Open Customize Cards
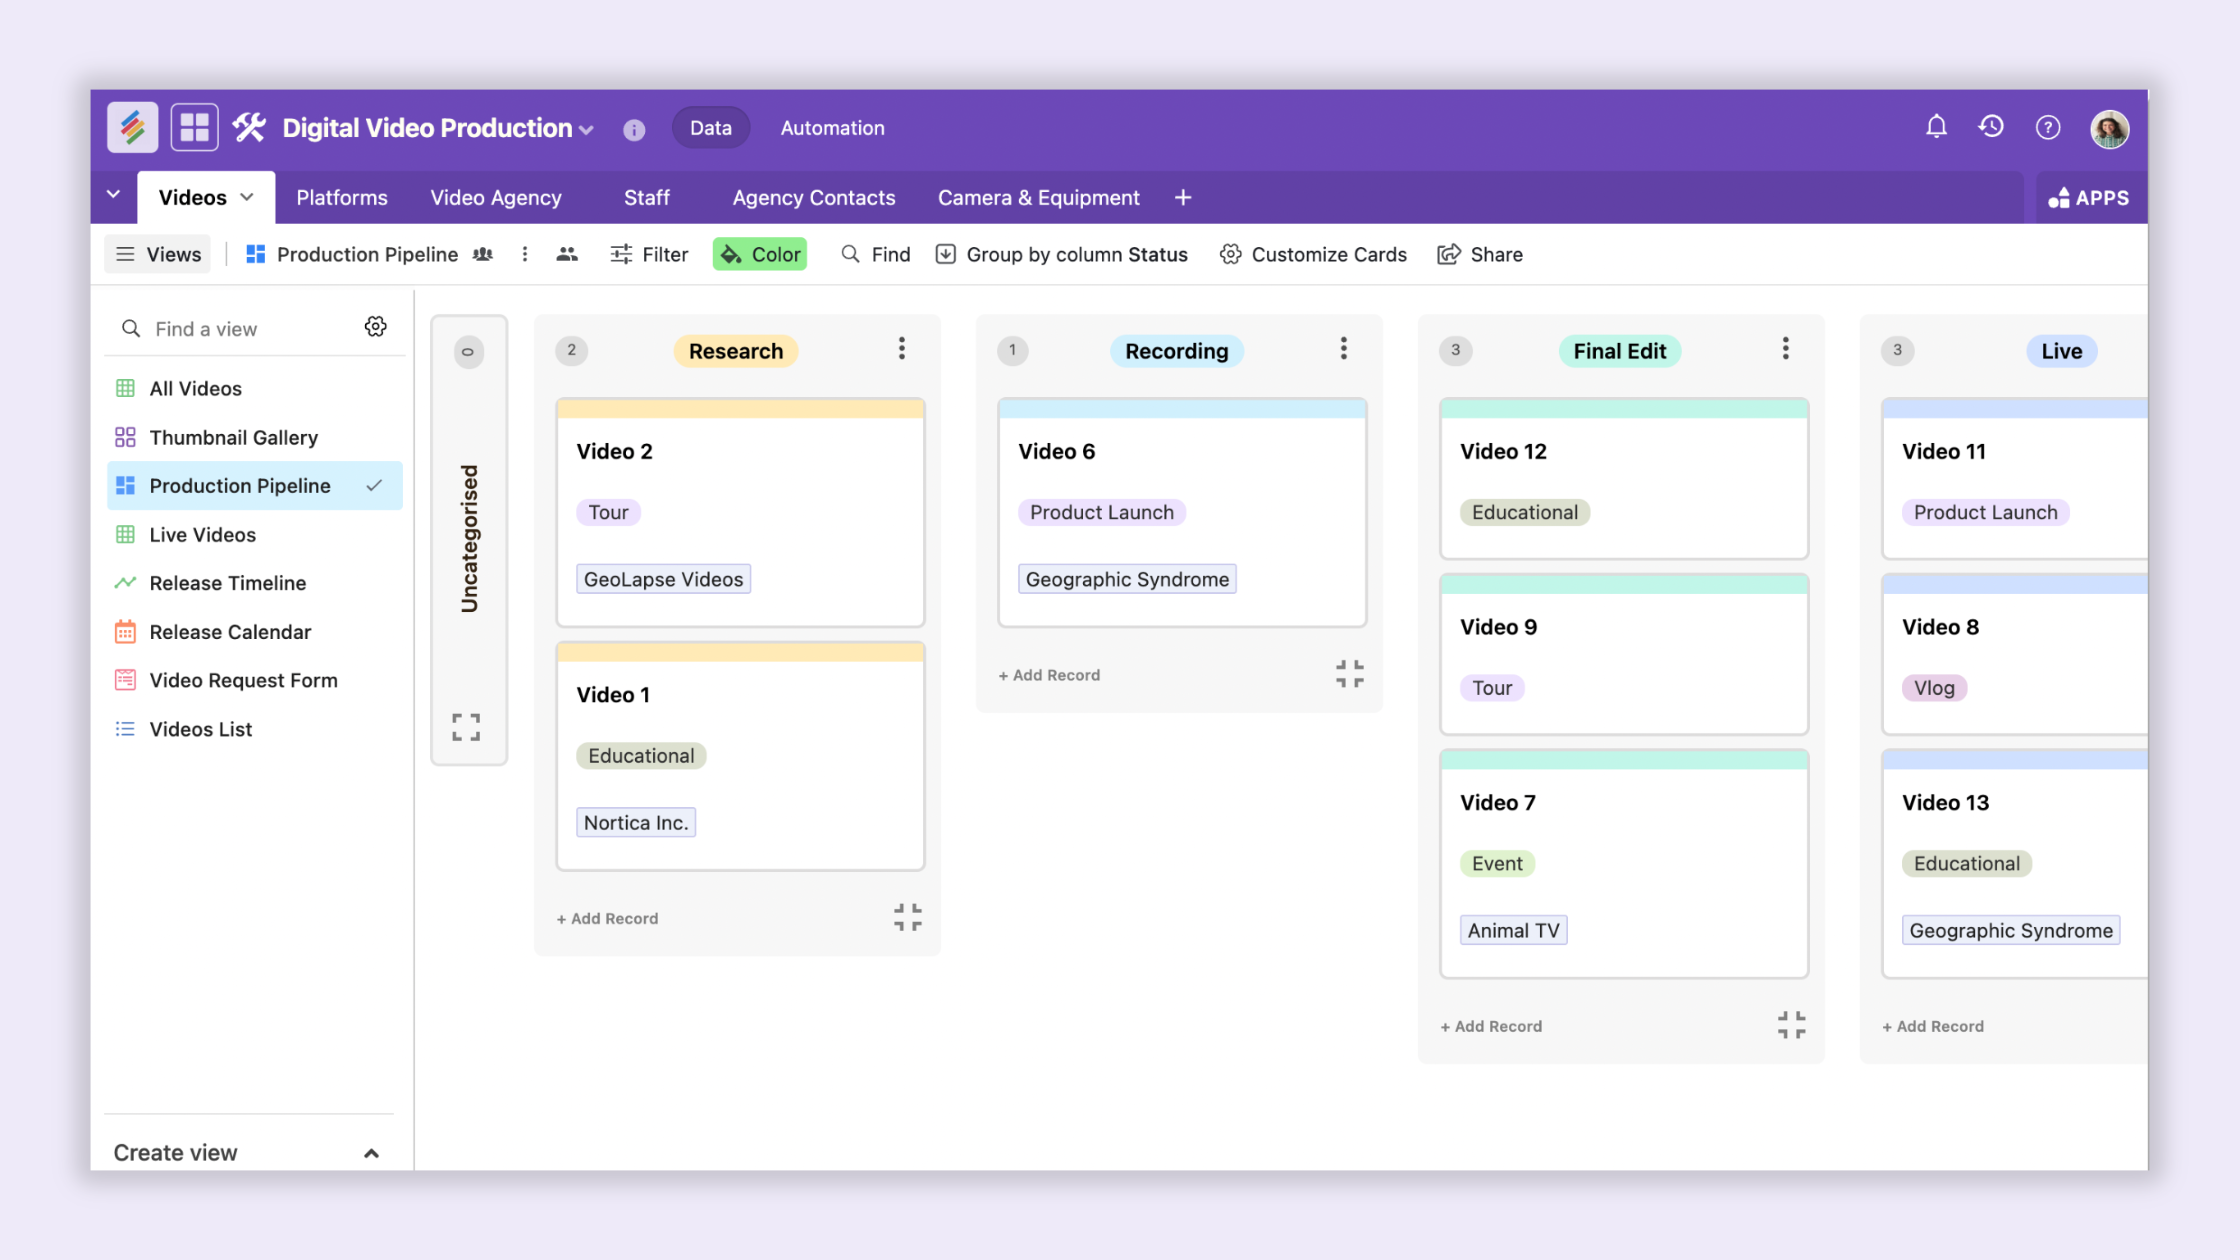This screenshot has height=1260, width=2240. click(x=1313, y=255)
